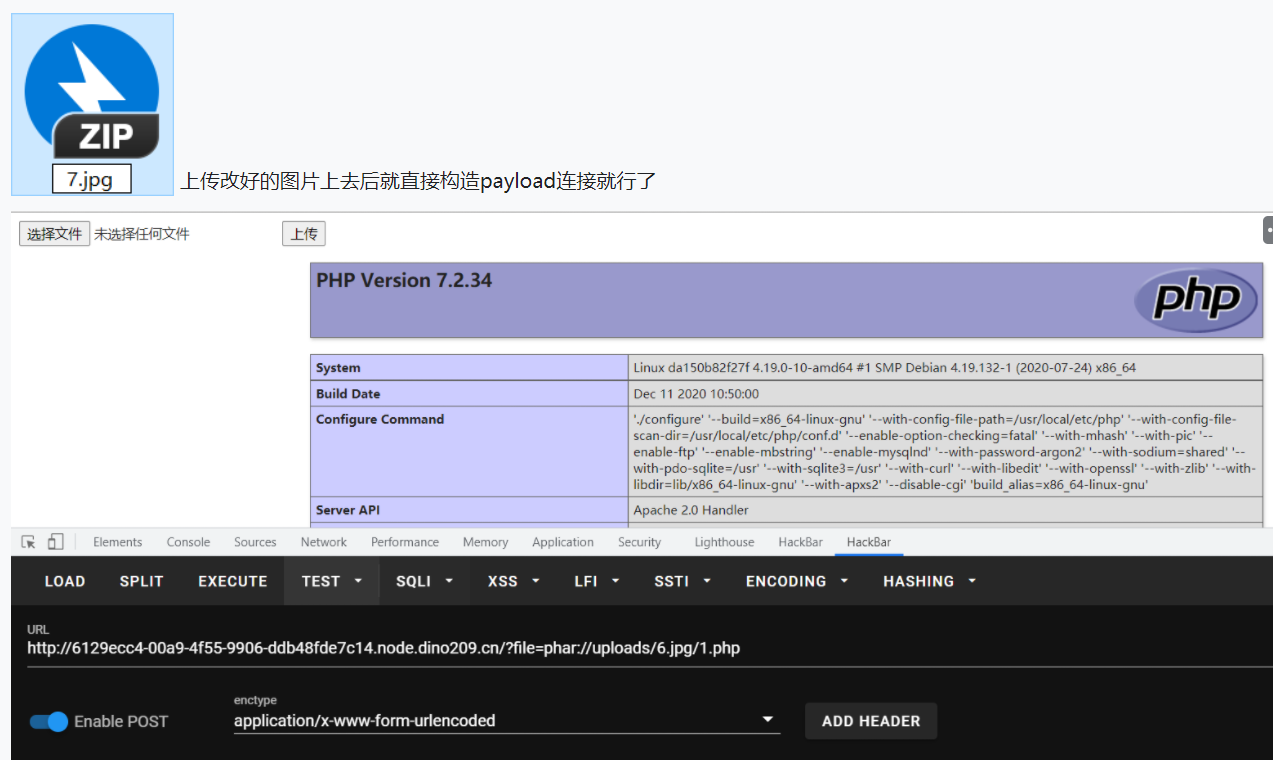The image size is (1273, 760).
Task: Click the 上传 upload button
Action: click(x=304, y=234)
